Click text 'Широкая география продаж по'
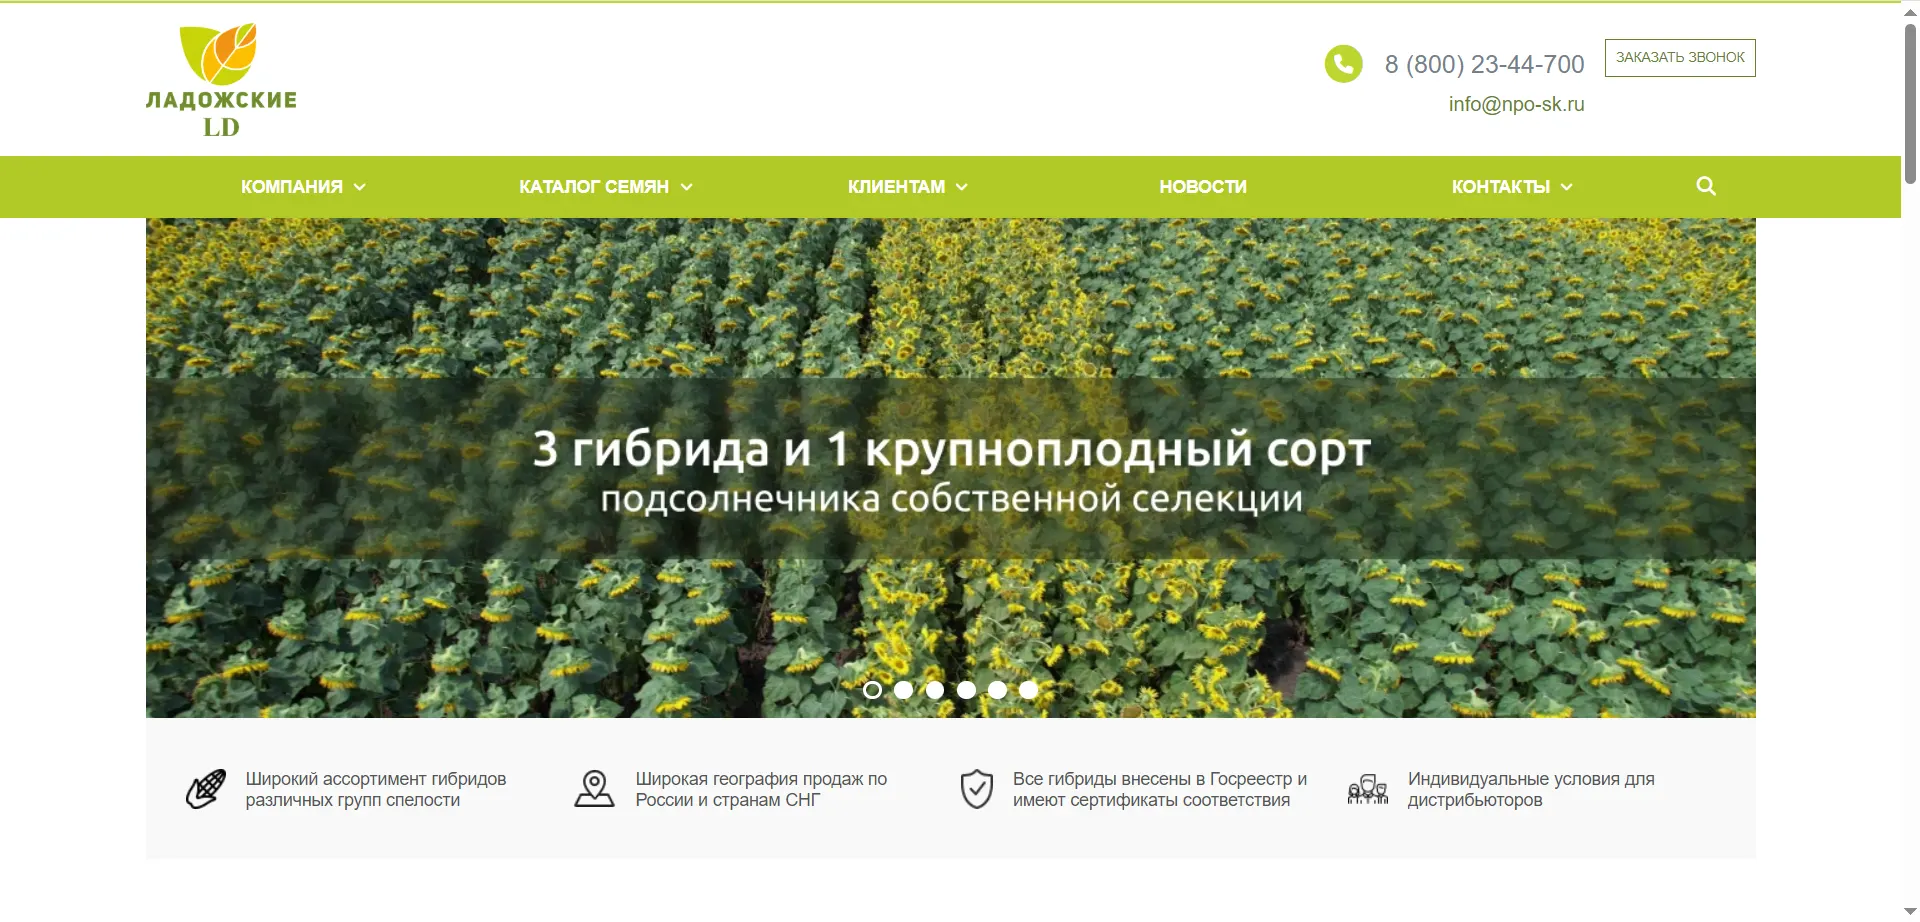This screenshot has height=922, width=1920. 761,779
